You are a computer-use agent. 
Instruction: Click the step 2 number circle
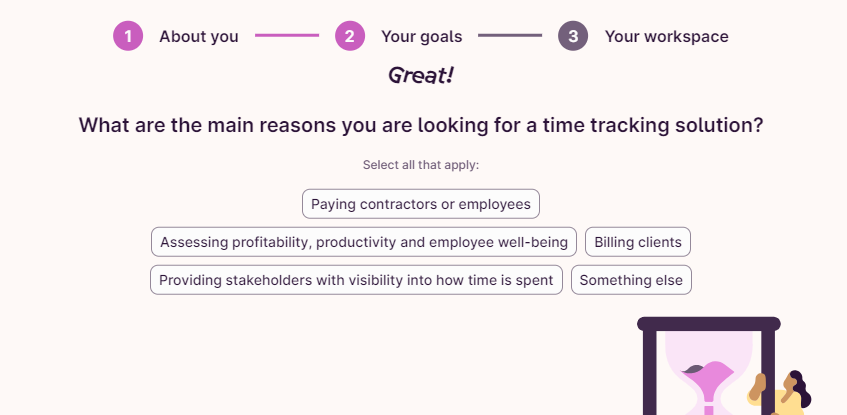[350, 36]
